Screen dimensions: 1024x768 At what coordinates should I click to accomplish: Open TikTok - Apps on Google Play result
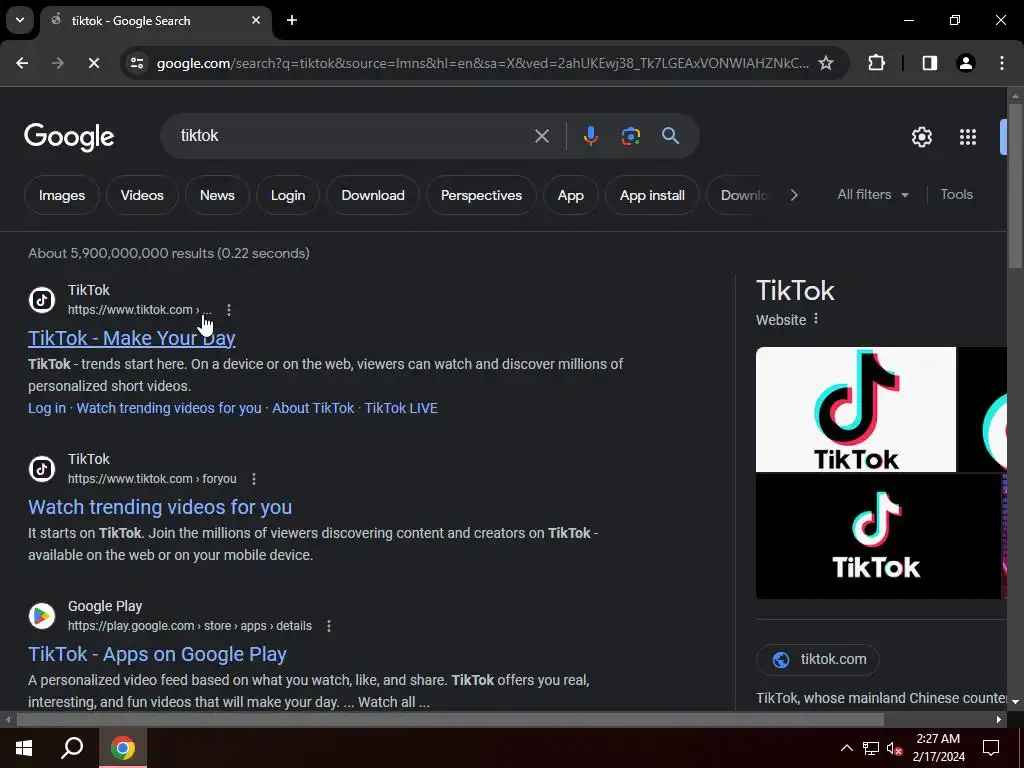tap(157, 654)
